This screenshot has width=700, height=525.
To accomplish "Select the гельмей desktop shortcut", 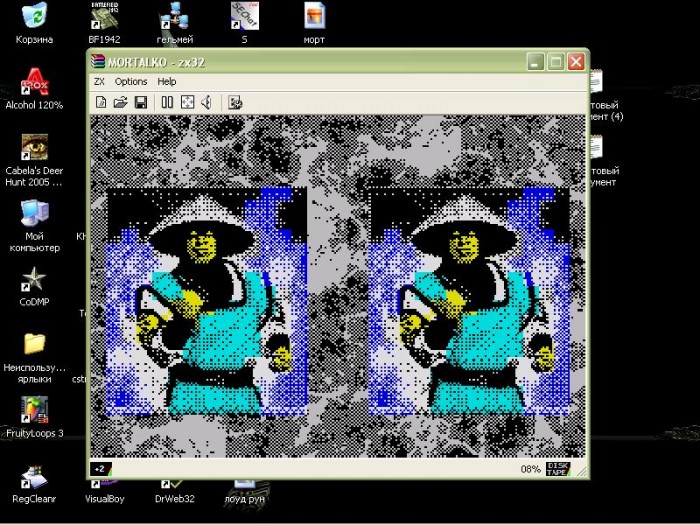I will [x=175, y=23].
